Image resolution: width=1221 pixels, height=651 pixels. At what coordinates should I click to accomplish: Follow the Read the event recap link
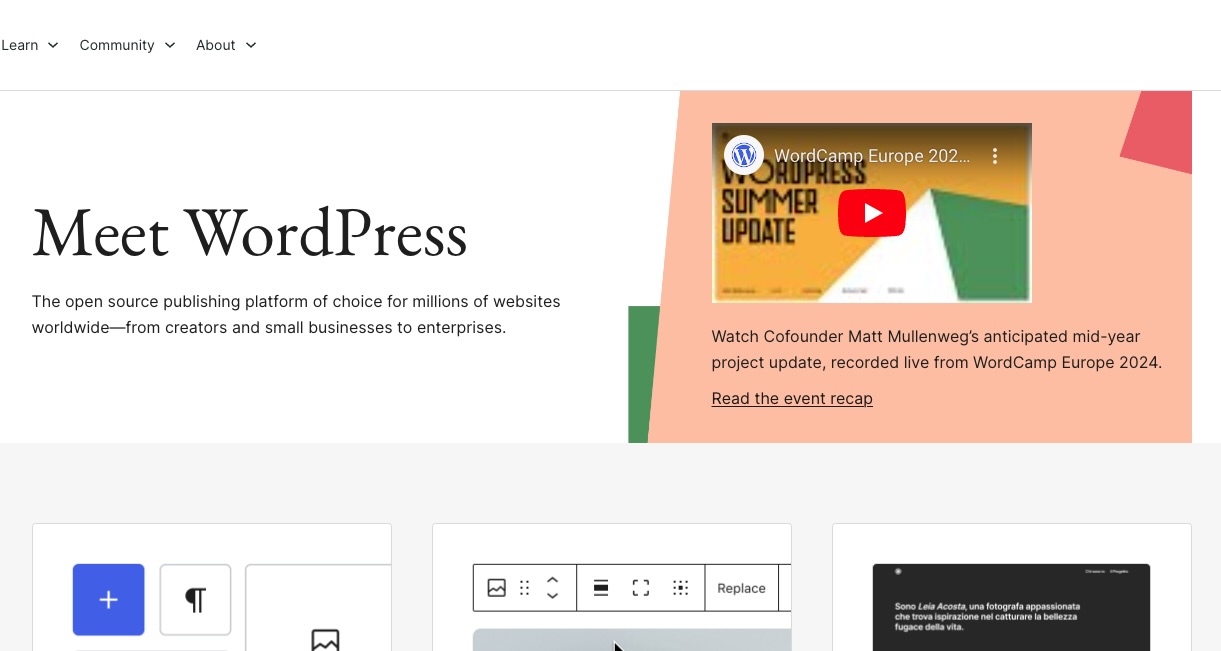click(x=792, y=398)
